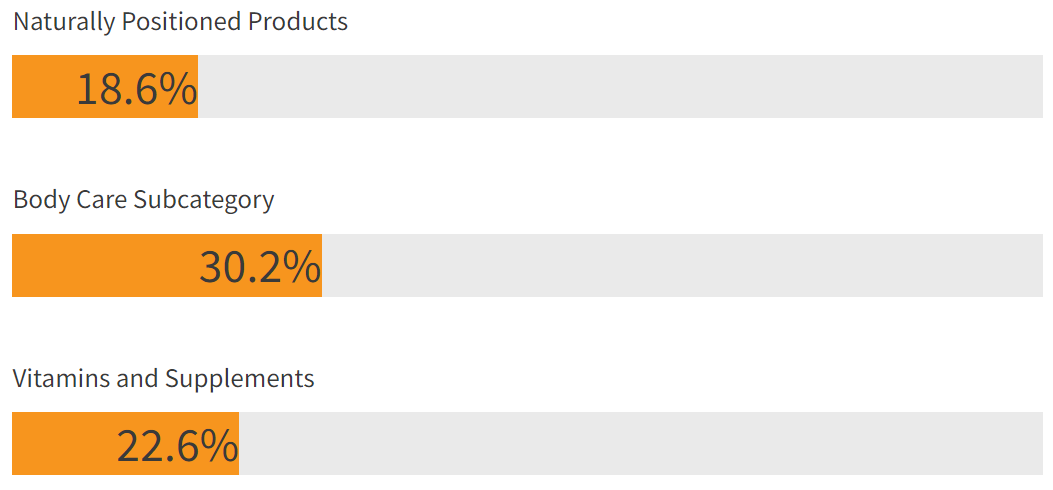Click the grey remainder of the Naturally Positioned bar
Screen dimensions: 1053x490
(x=621, y=87)
